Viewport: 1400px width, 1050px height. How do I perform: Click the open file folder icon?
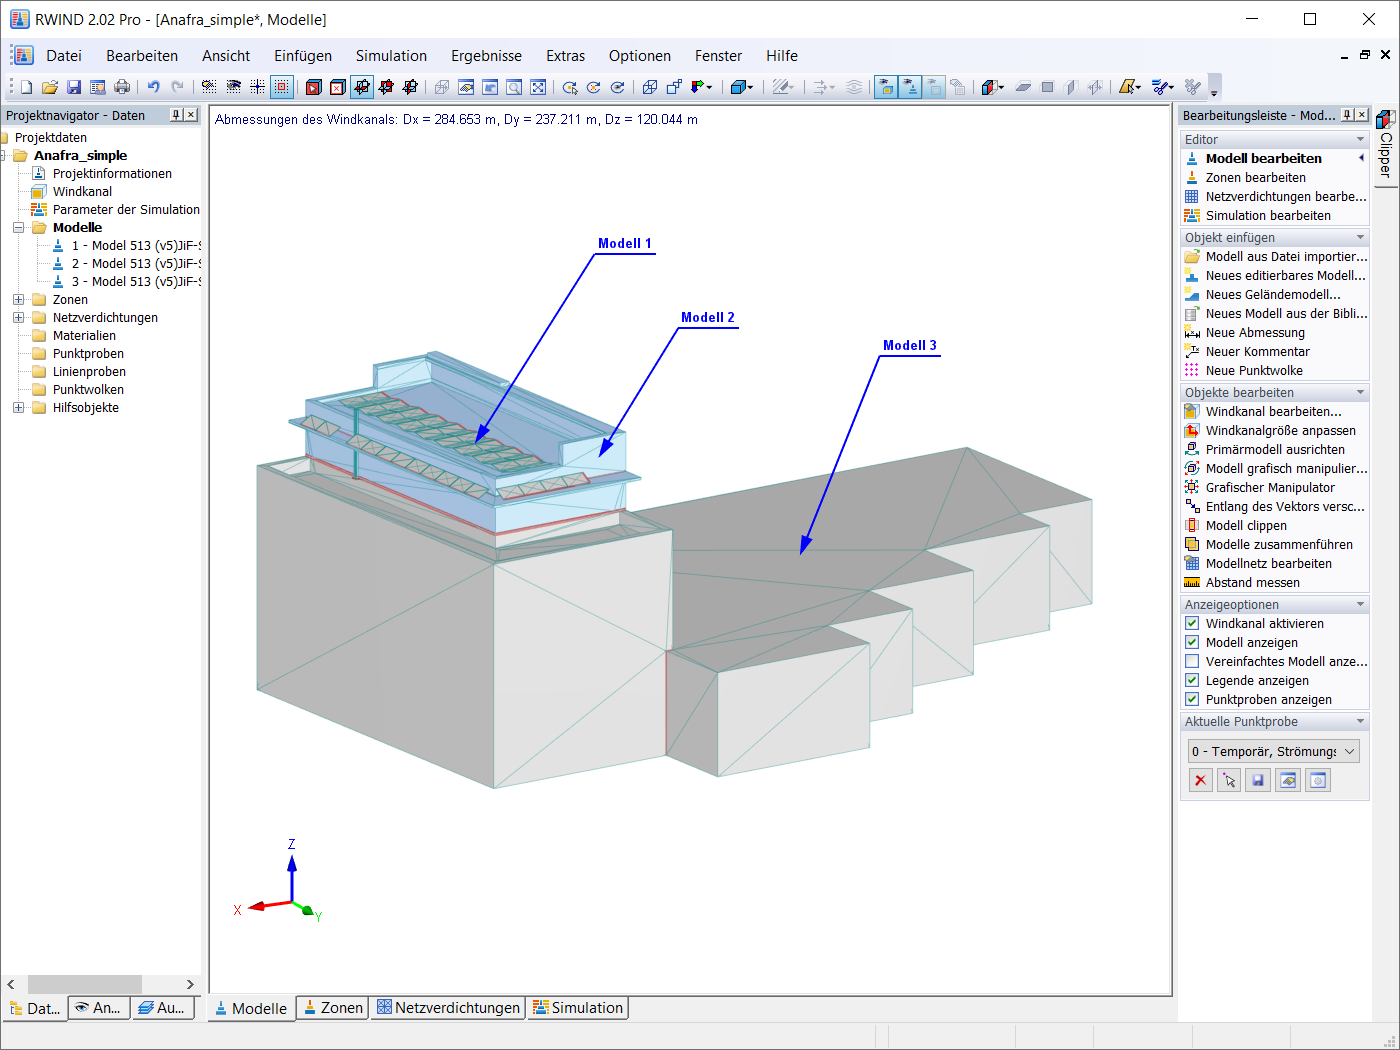pos(50,87)
